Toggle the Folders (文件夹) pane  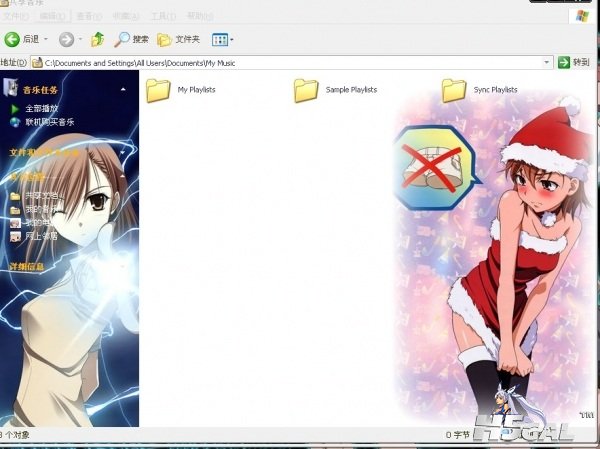tap(179, 39)
